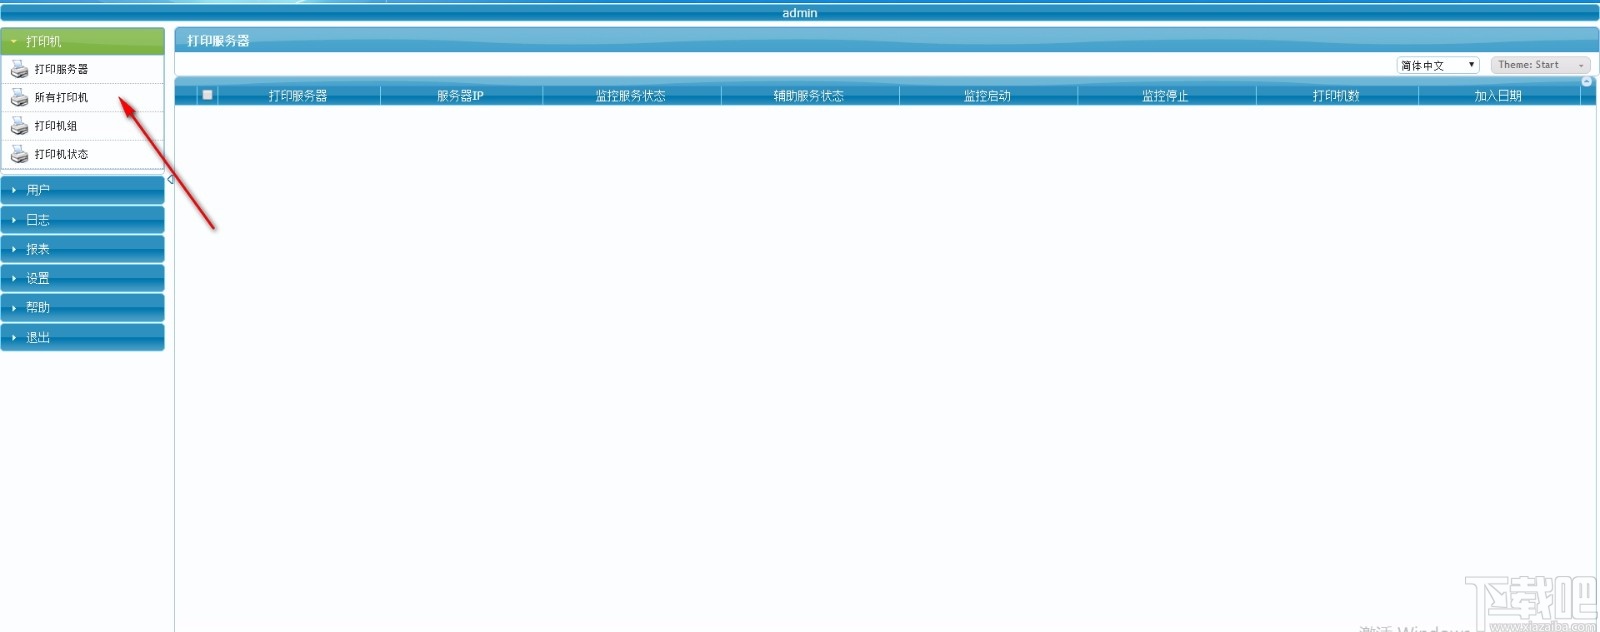Image resolution: width=1600 pixels, height=632 pixels.
Task: Sort by the 监控停止 column header
Action: point(1166,96)
